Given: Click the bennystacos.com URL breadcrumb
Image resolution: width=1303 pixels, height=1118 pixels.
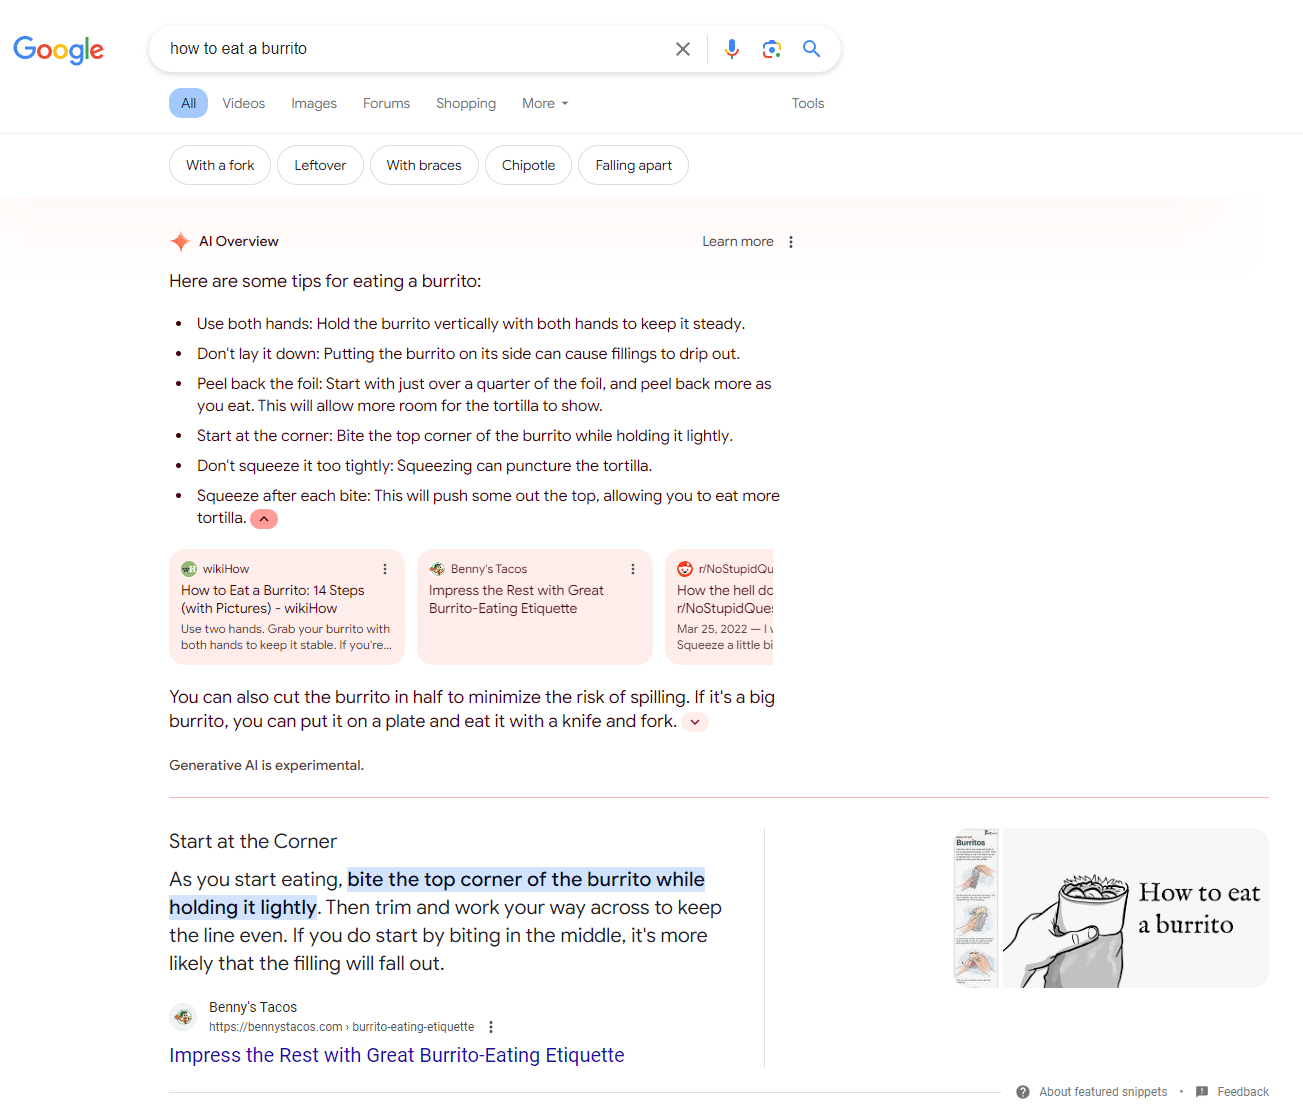Looking at the screenshot, I should point(341,1027).
